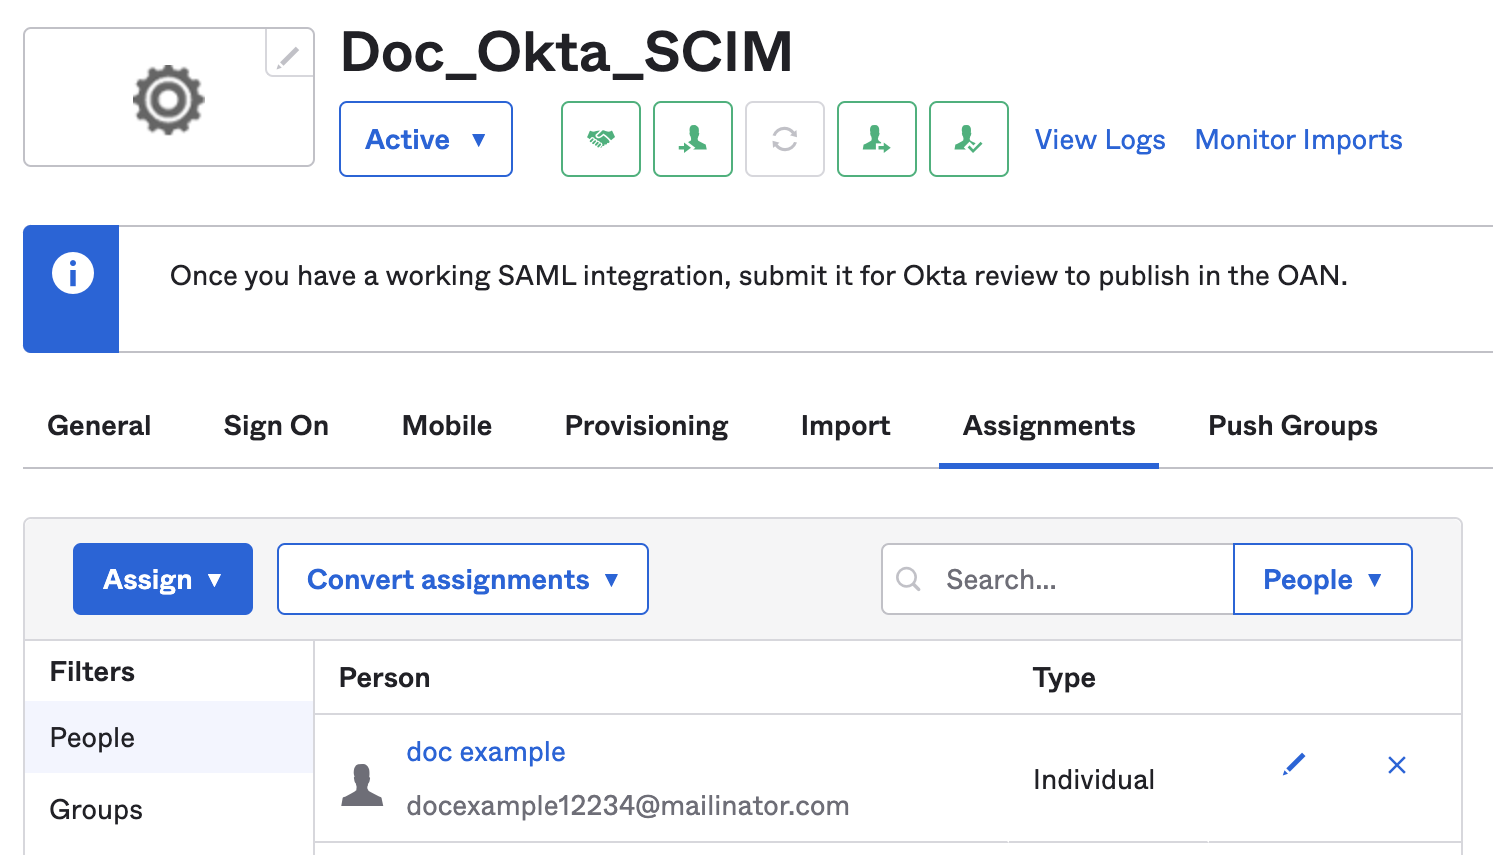Click the blue info icon
The width and height of the screenshot is (1493, 855).
pos(72,274)
